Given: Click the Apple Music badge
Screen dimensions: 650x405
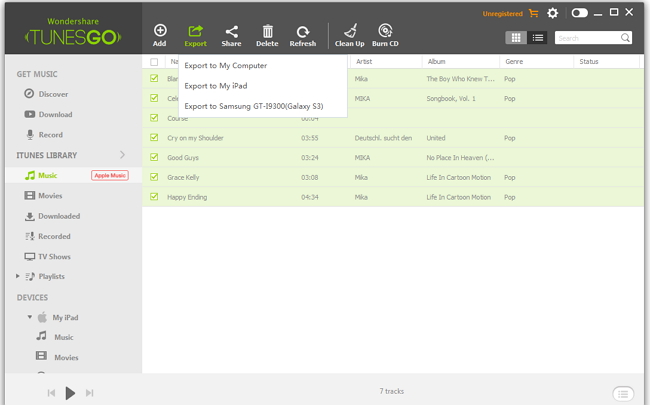Looking at the screenshot, I should pyautogui.click(x=110, y=175).
